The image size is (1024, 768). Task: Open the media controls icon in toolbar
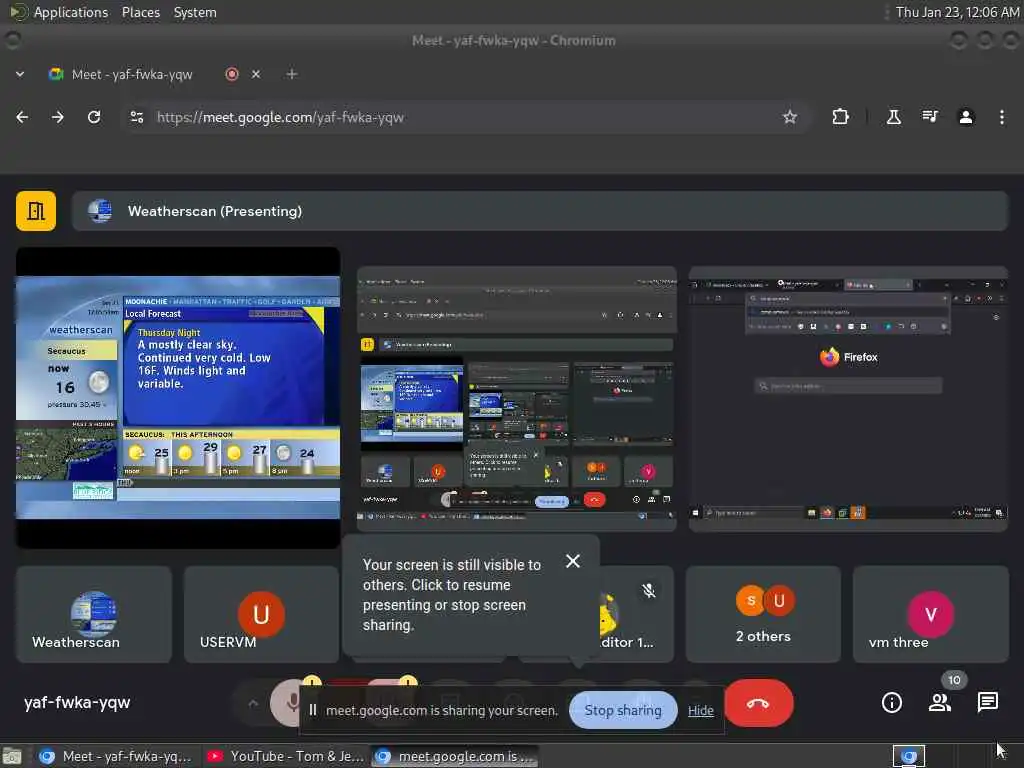[930, 117]
